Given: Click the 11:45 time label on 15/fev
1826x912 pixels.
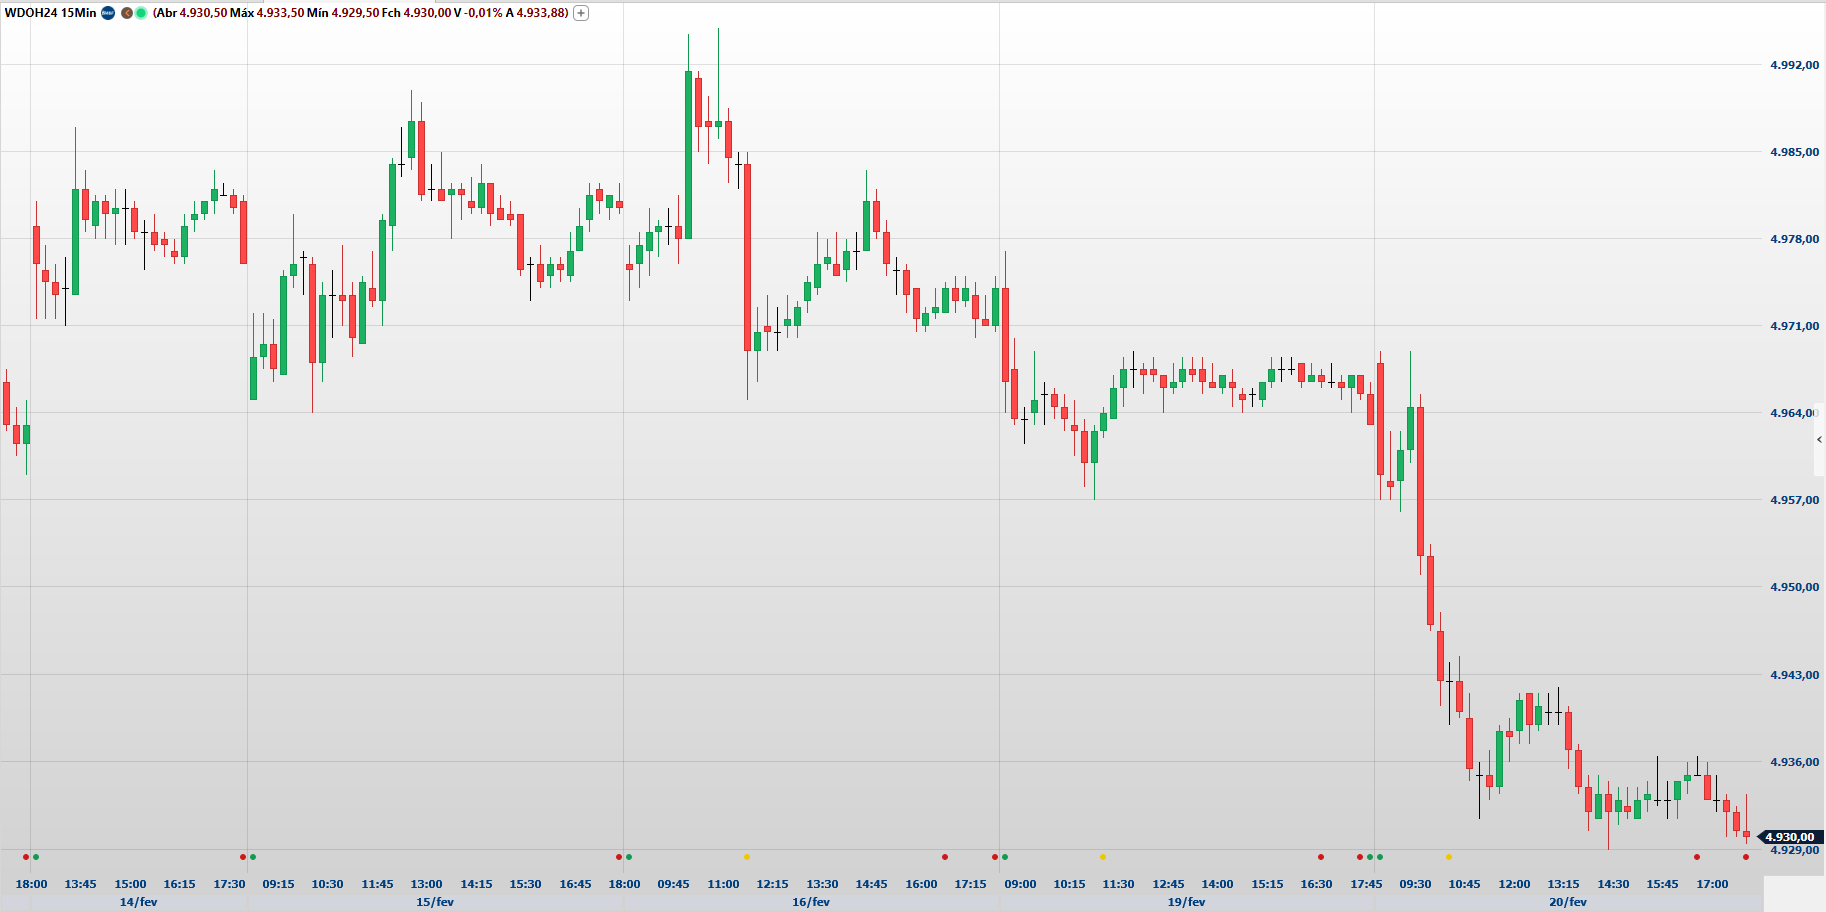Looking at the screenshot, I should pos(377,884).
